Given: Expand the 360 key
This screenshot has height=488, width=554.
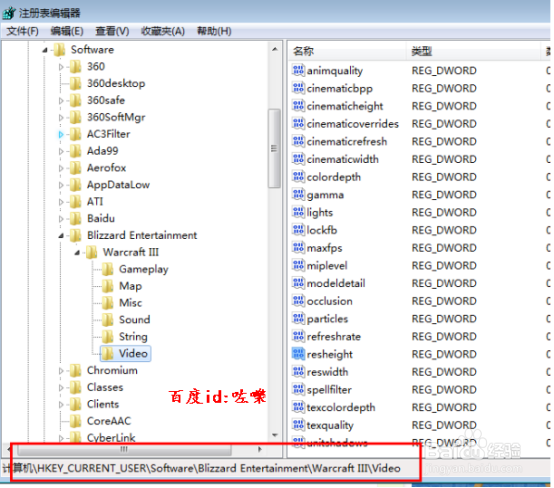Looking at the screenshot, I should tap(61, 67).
